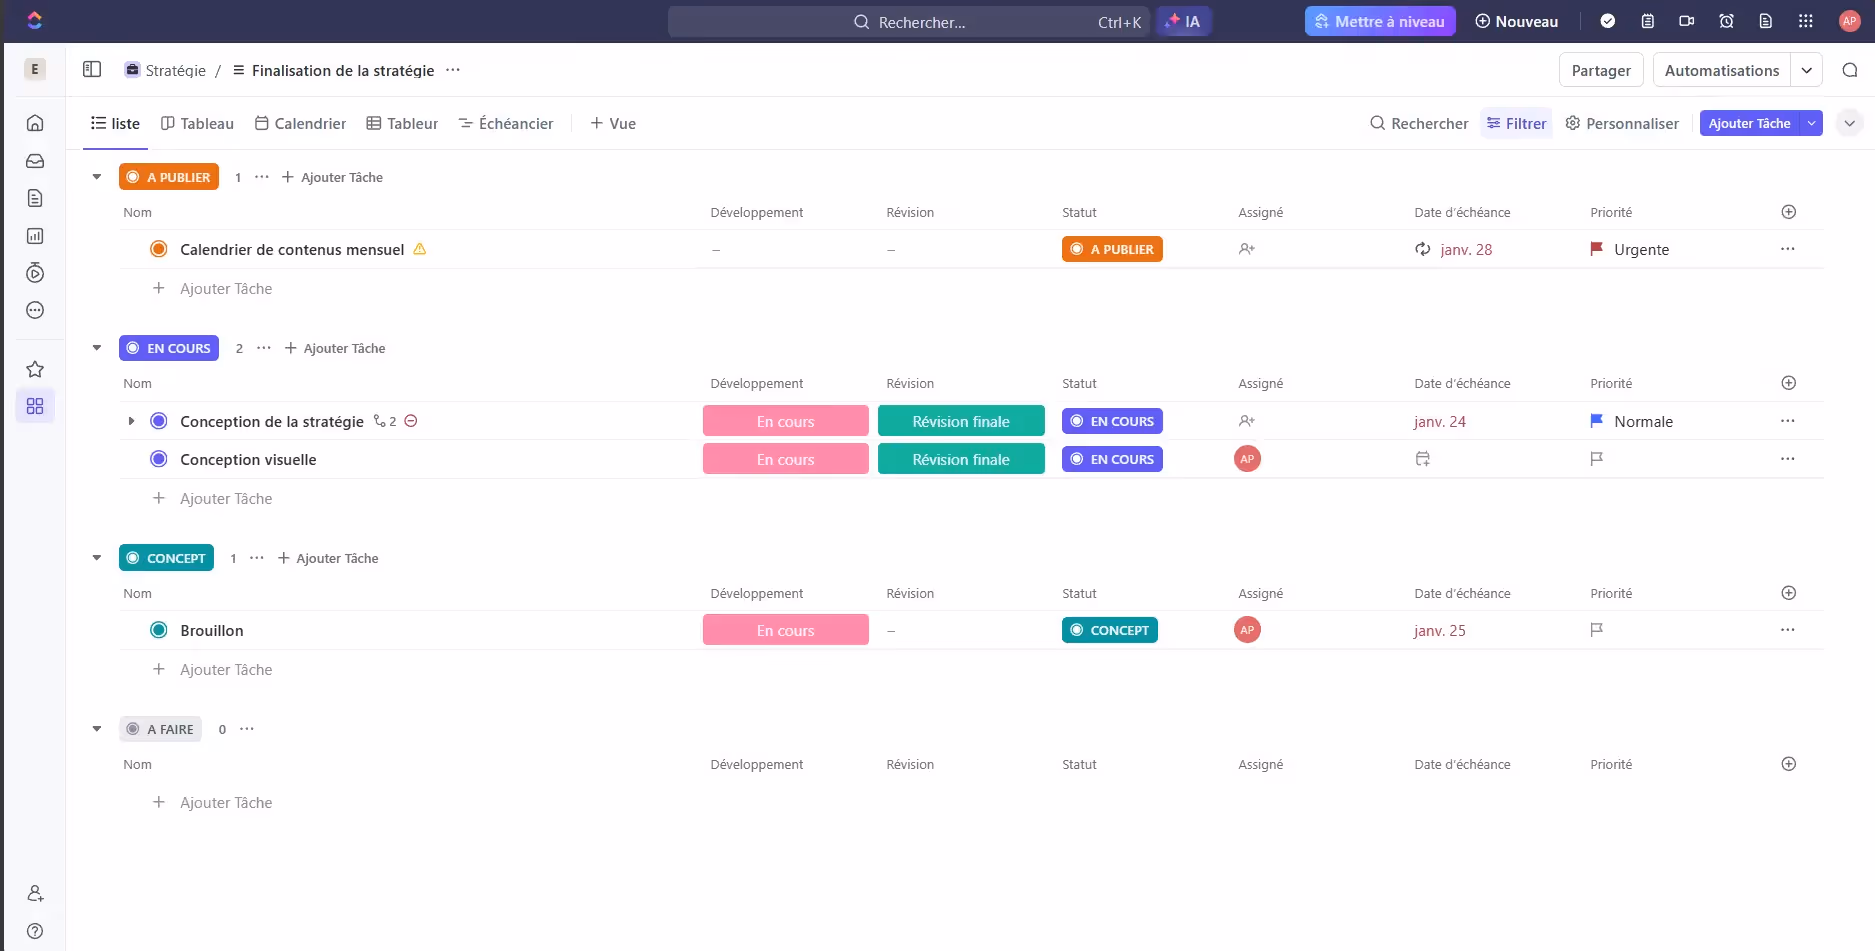Click the invite people icon in sidebar
The image size is (1875, 951).
[x=35, y=893]
